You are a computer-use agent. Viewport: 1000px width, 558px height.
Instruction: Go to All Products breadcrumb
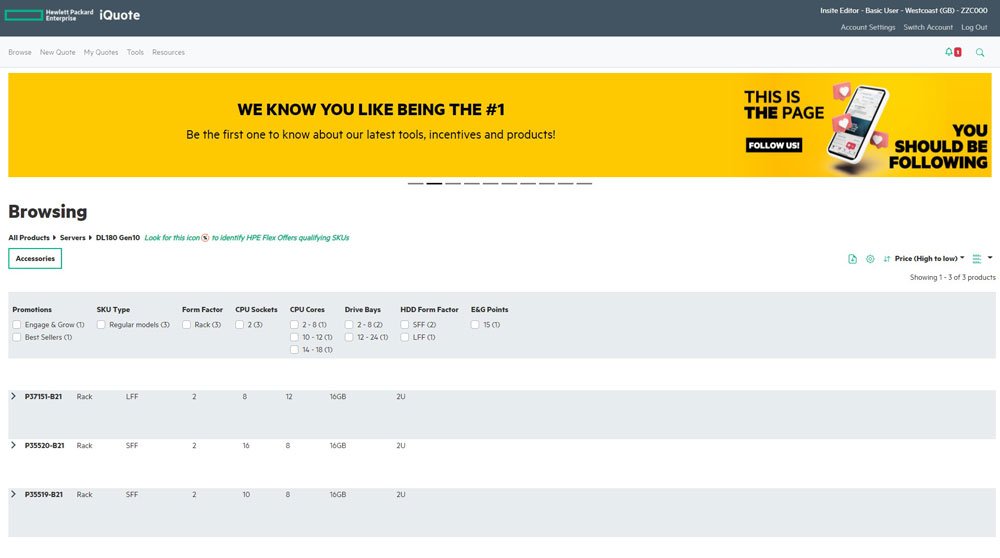(29, 238)
